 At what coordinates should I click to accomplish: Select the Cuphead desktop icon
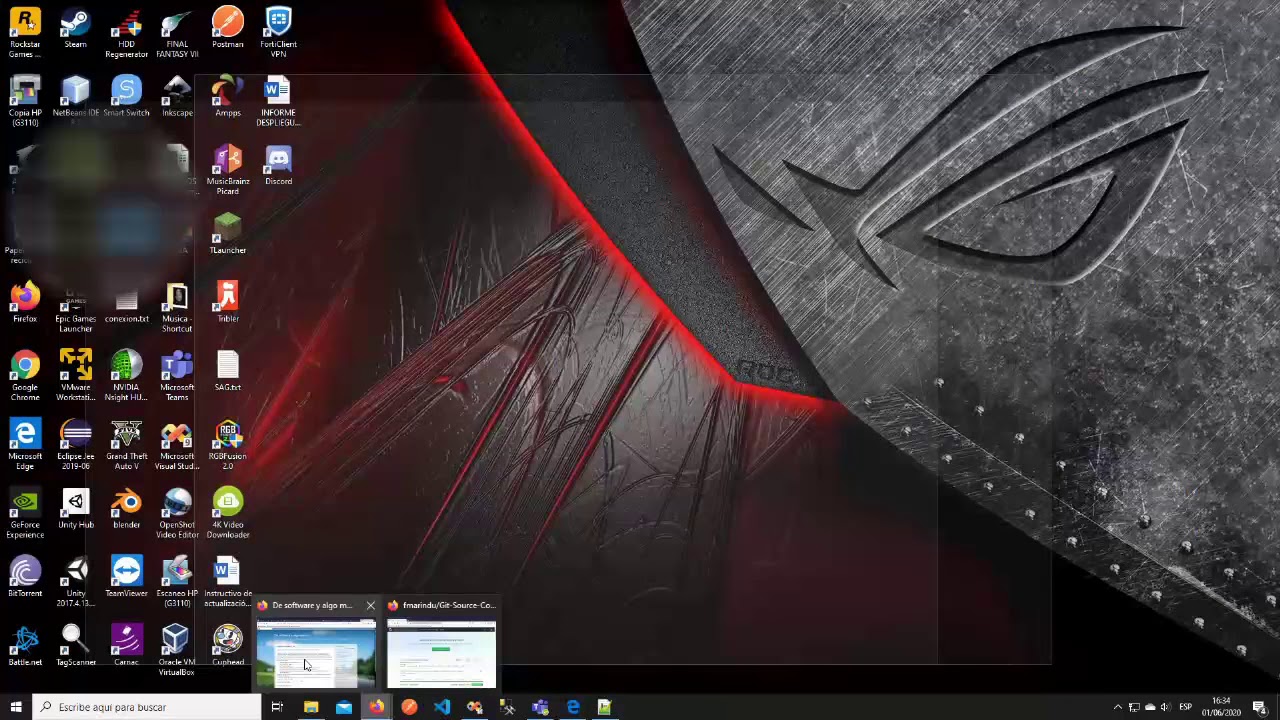[x=227, y=645]
